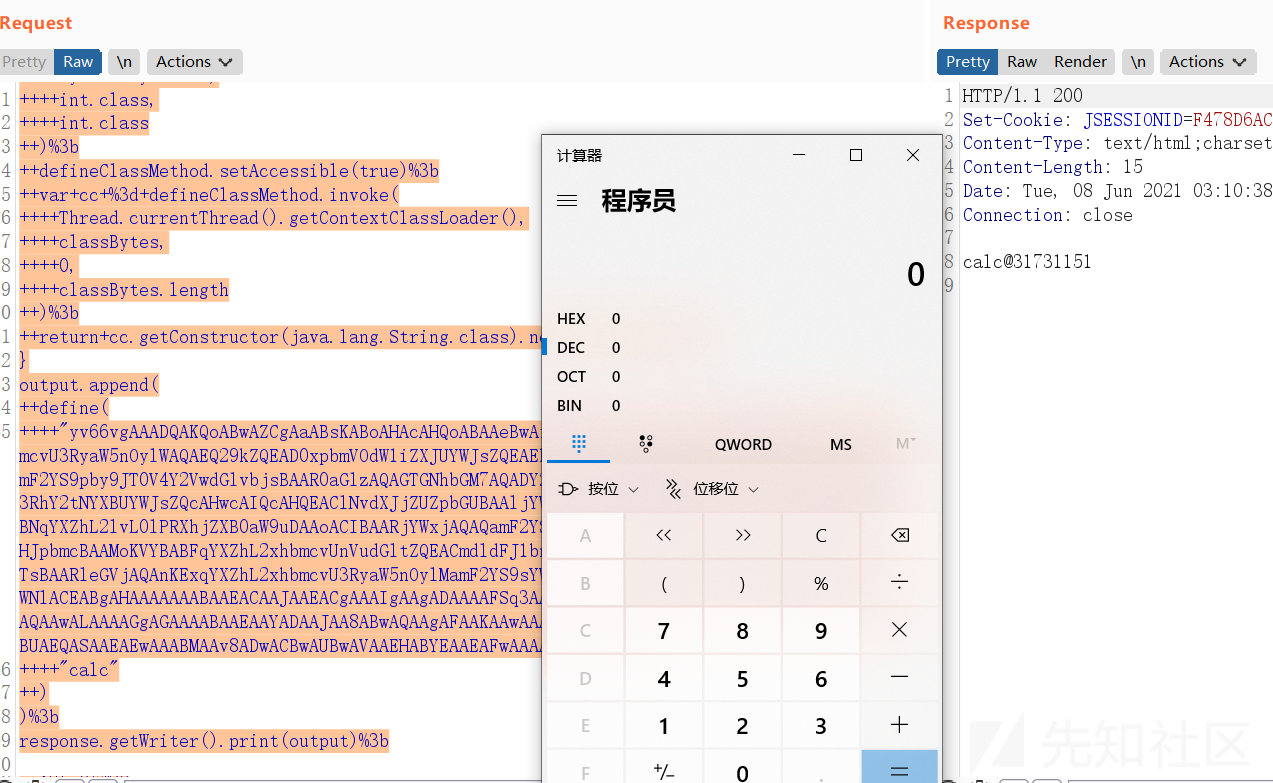Viewport: 1273px width, 783px height.
Task: Click the response.getWriter().print(output) line
Action: tap(204, 741)
